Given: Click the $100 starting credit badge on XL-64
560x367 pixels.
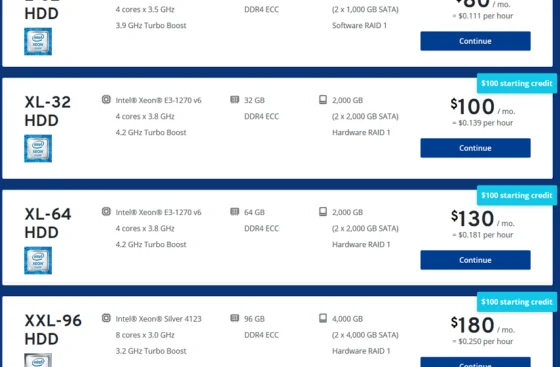Looking at the screenshot, I should (x=517, y=196).
